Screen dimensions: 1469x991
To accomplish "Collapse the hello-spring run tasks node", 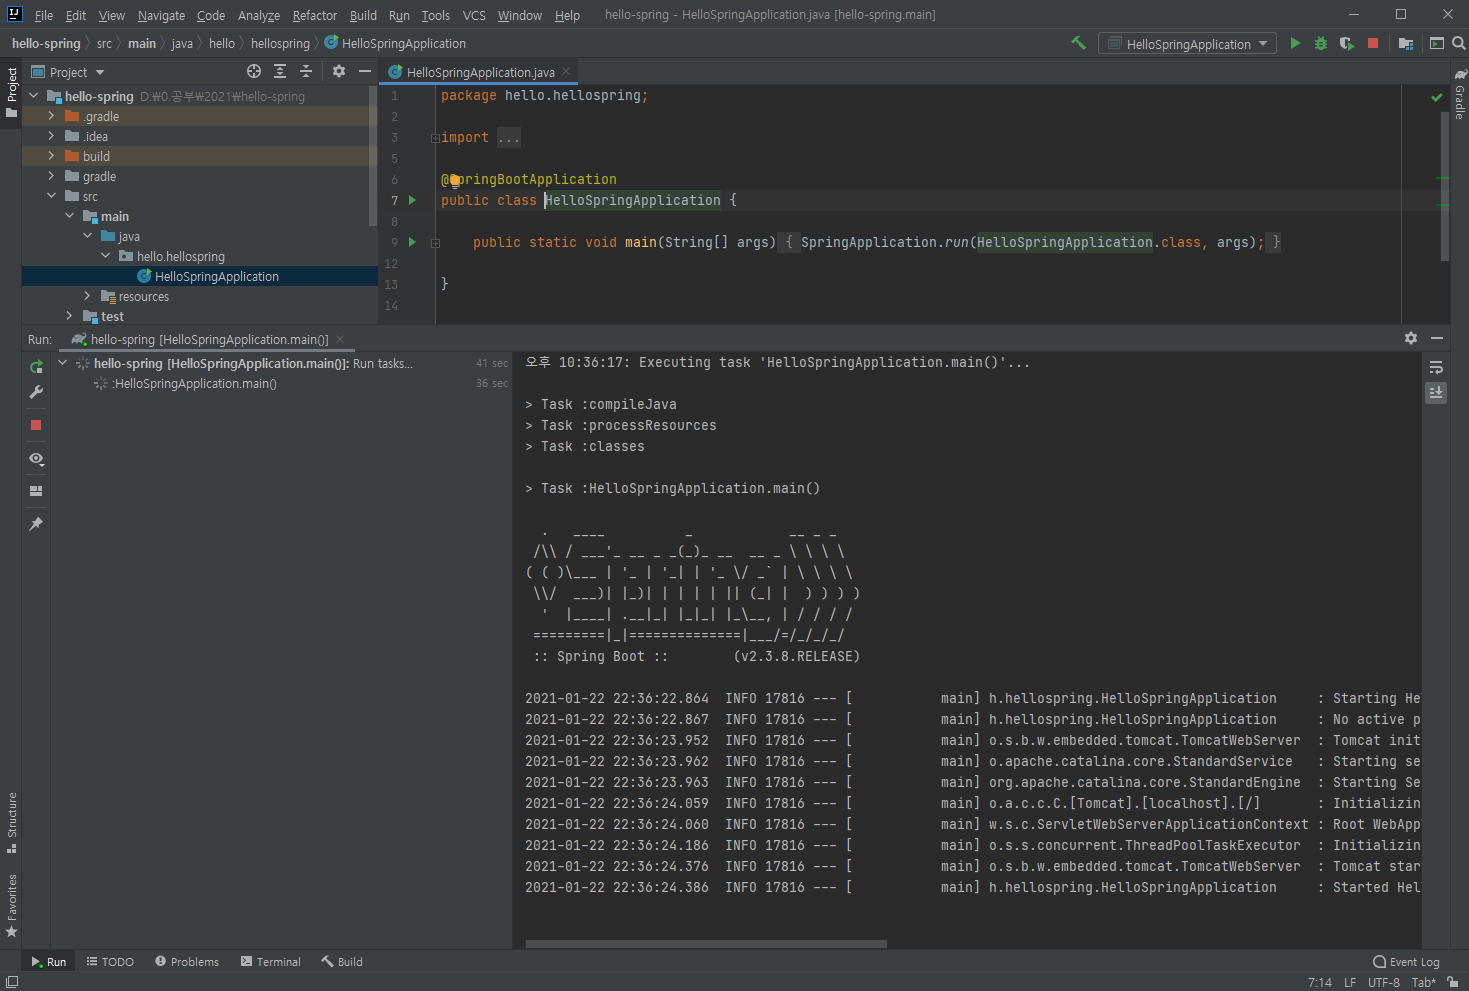I will (62, 363).
